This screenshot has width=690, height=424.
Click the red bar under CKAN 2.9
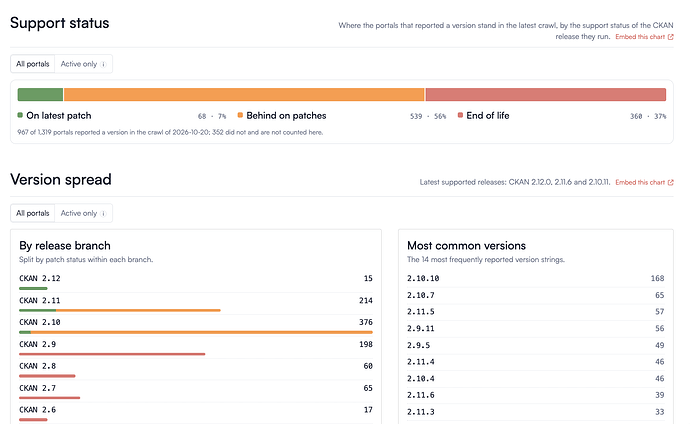[x=112, y=354]
